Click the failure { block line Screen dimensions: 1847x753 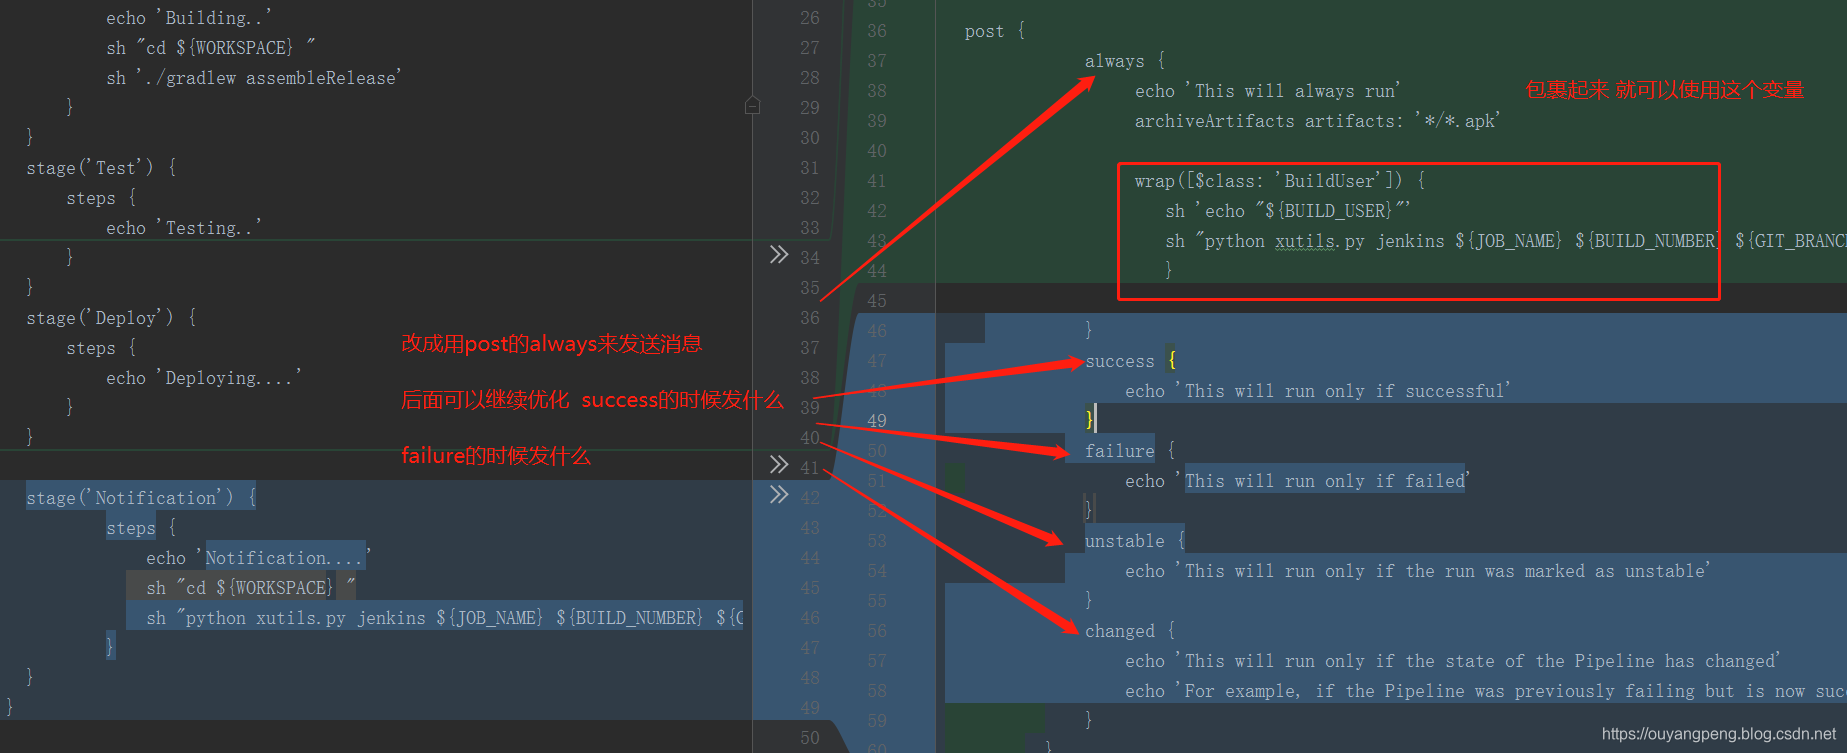click(1130, 451)
